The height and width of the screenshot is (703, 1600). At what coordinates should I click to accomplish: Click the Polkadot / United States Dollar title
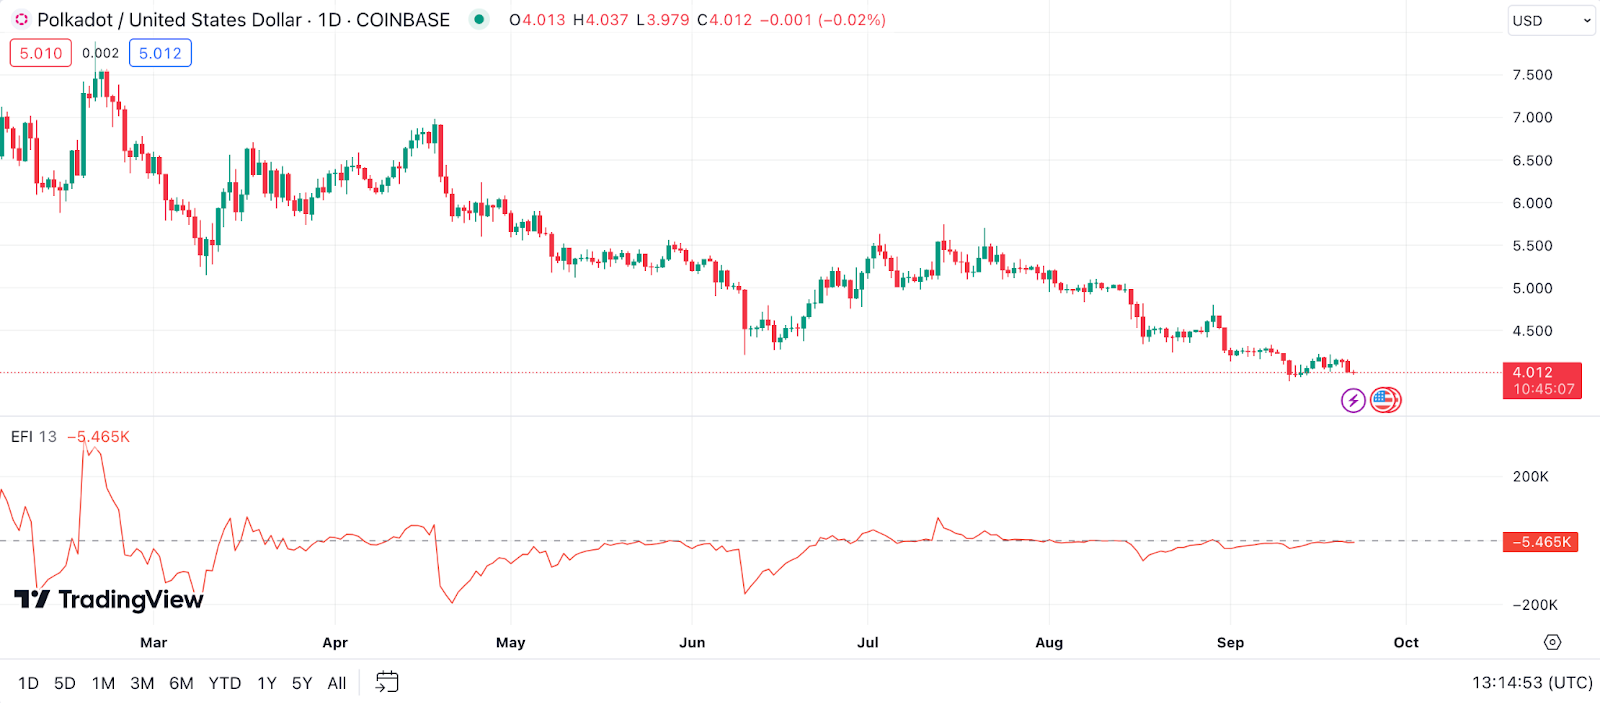coord(170,20)
